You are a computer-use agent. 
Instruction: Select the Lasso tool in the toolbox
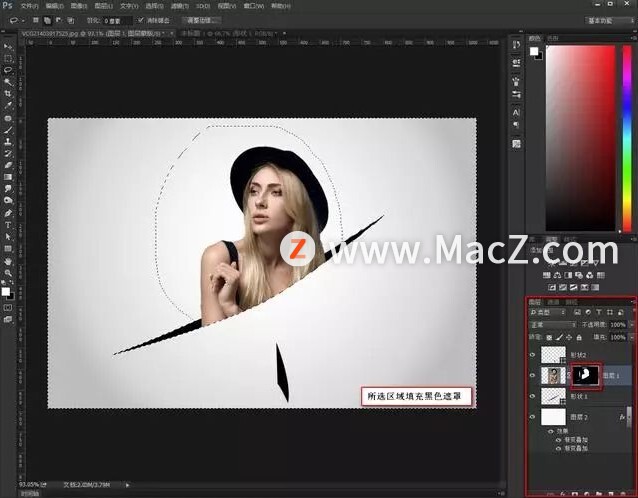pyautogui.click(x=8, y=70)
